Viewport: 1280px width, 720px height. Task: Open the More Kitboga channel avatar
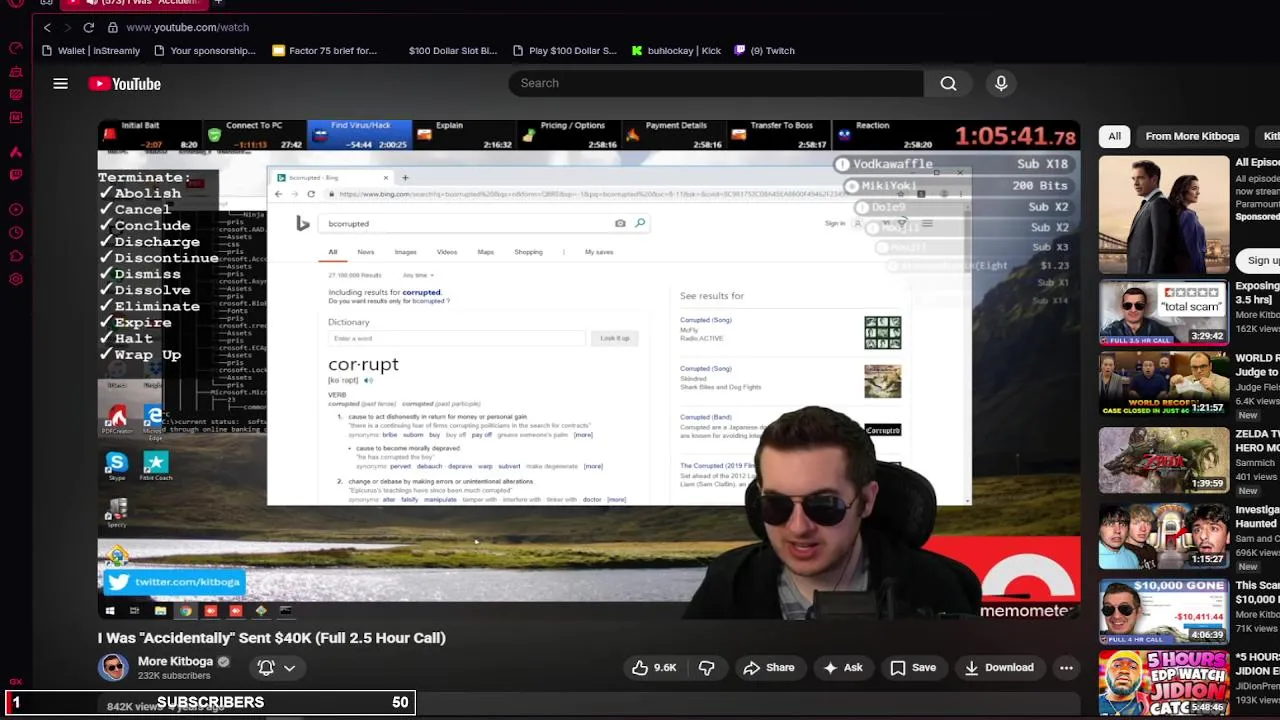click(113, 667)
